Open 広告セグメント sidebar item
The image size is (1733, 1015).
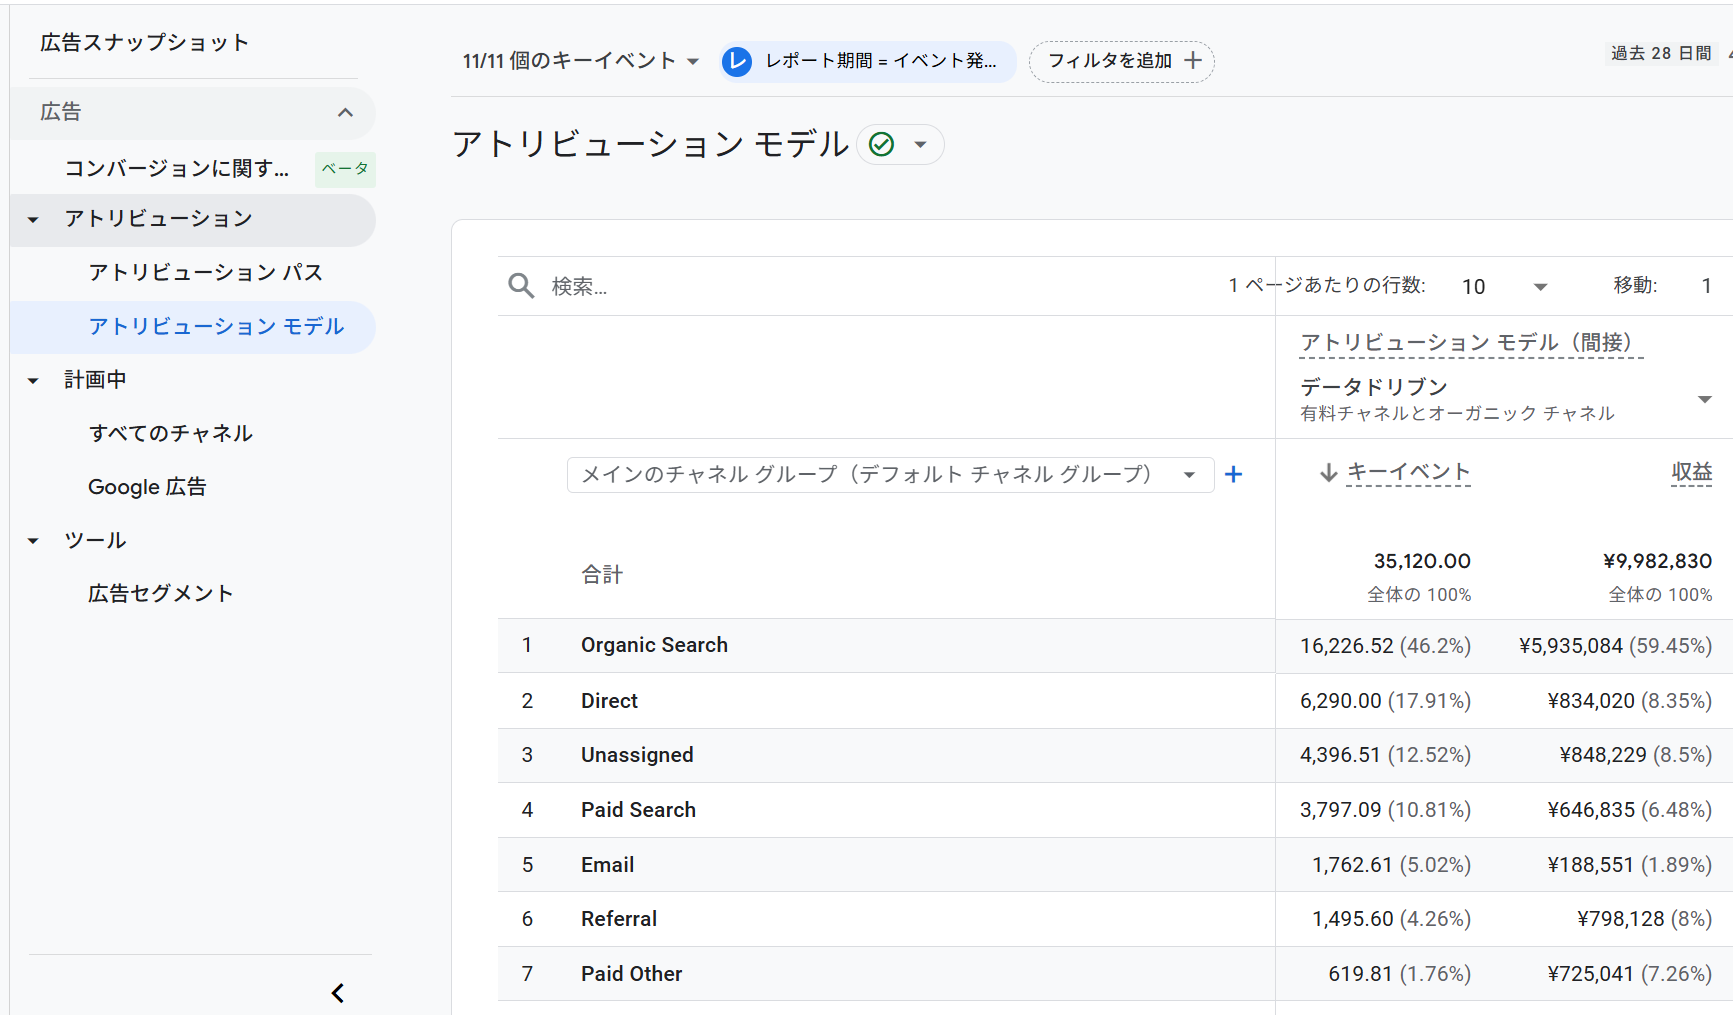tap(161, 593)
